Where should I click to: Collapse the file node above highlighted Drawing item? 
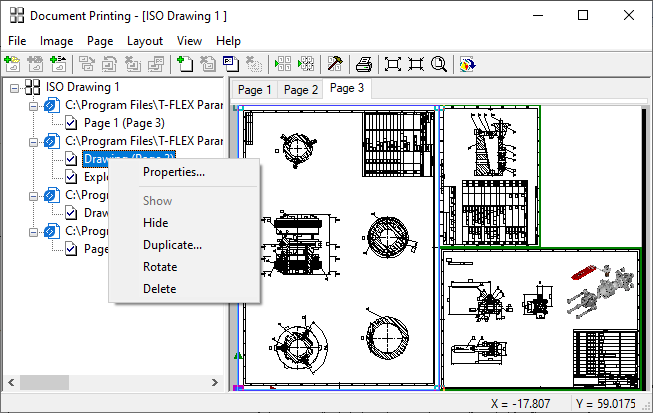(x=32, y=141)
